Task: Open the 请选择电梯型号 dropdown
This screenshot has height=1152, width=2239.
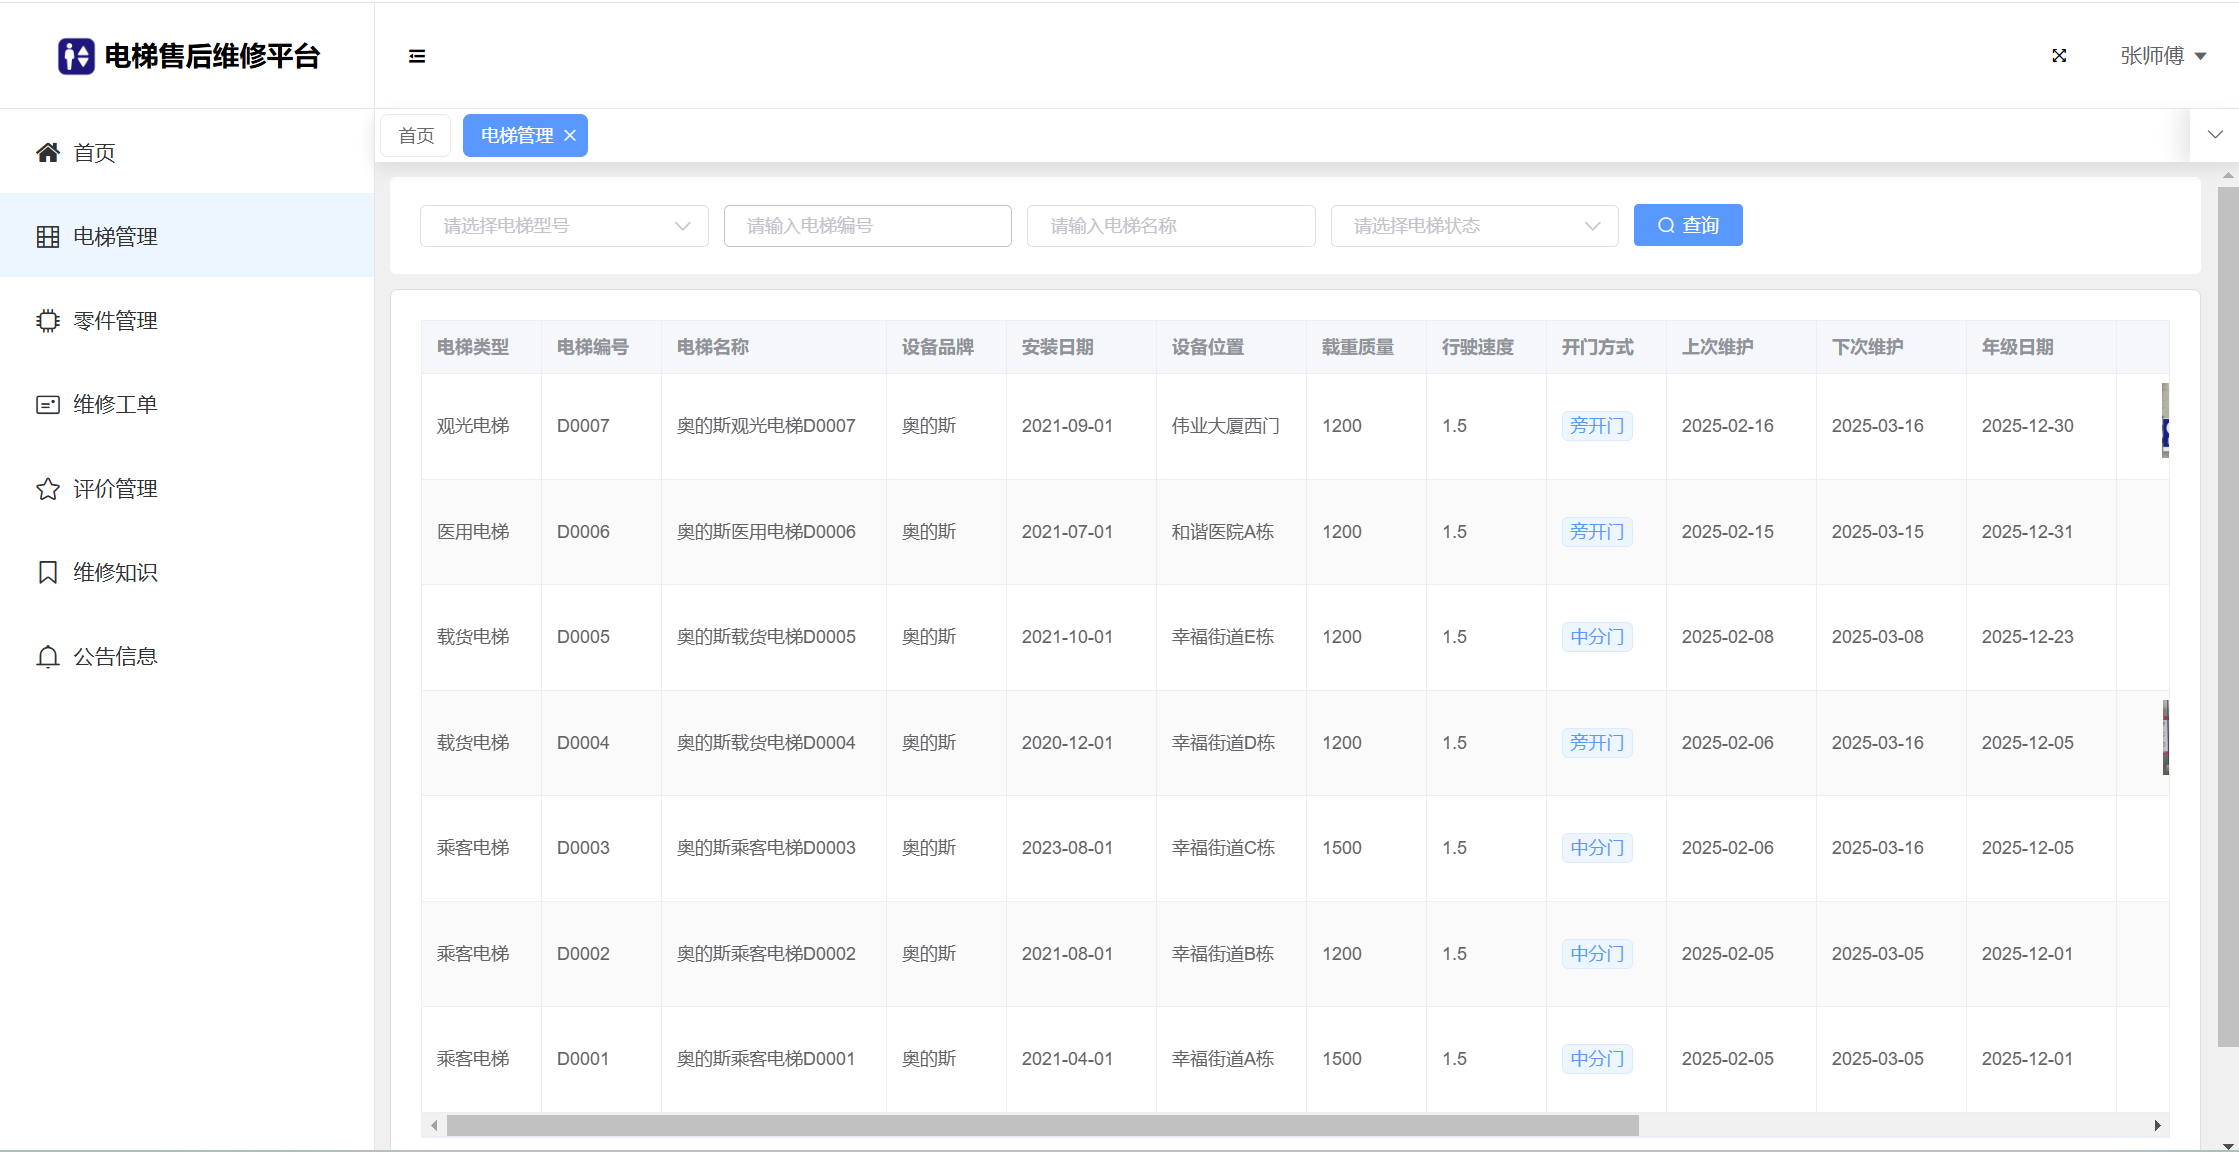Action: coord(564,226)
